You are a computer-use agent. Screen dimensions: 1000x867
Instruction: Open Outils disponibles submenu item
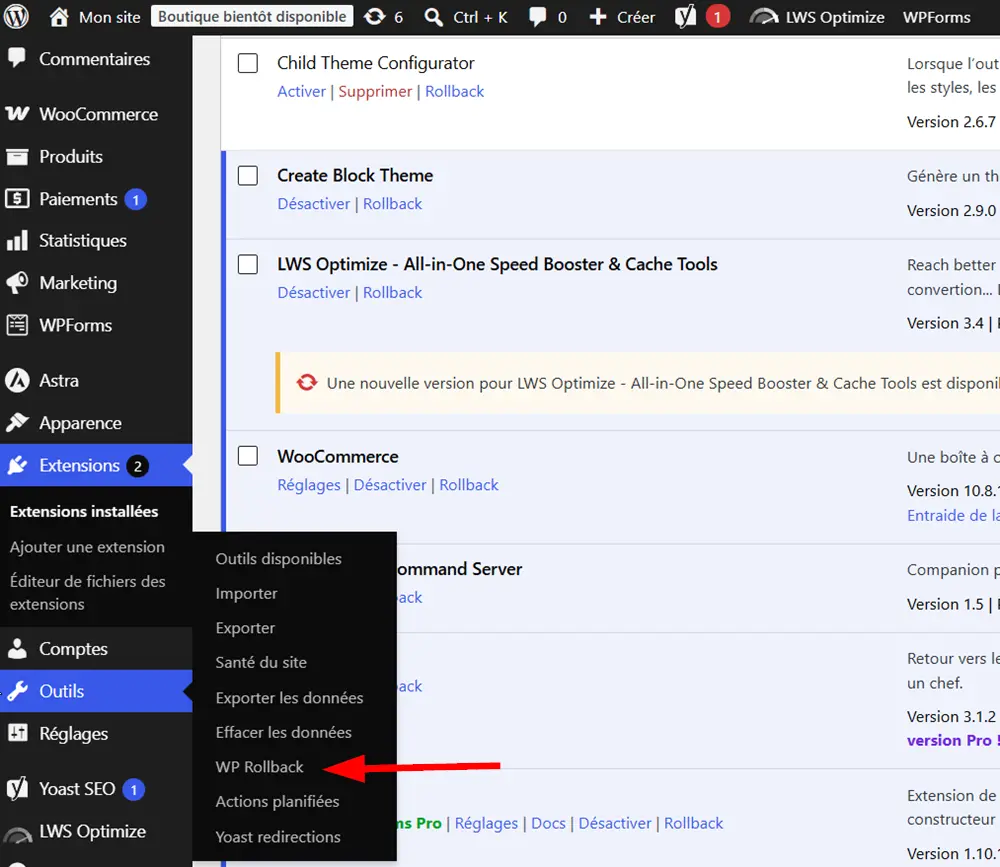(278, 559)
